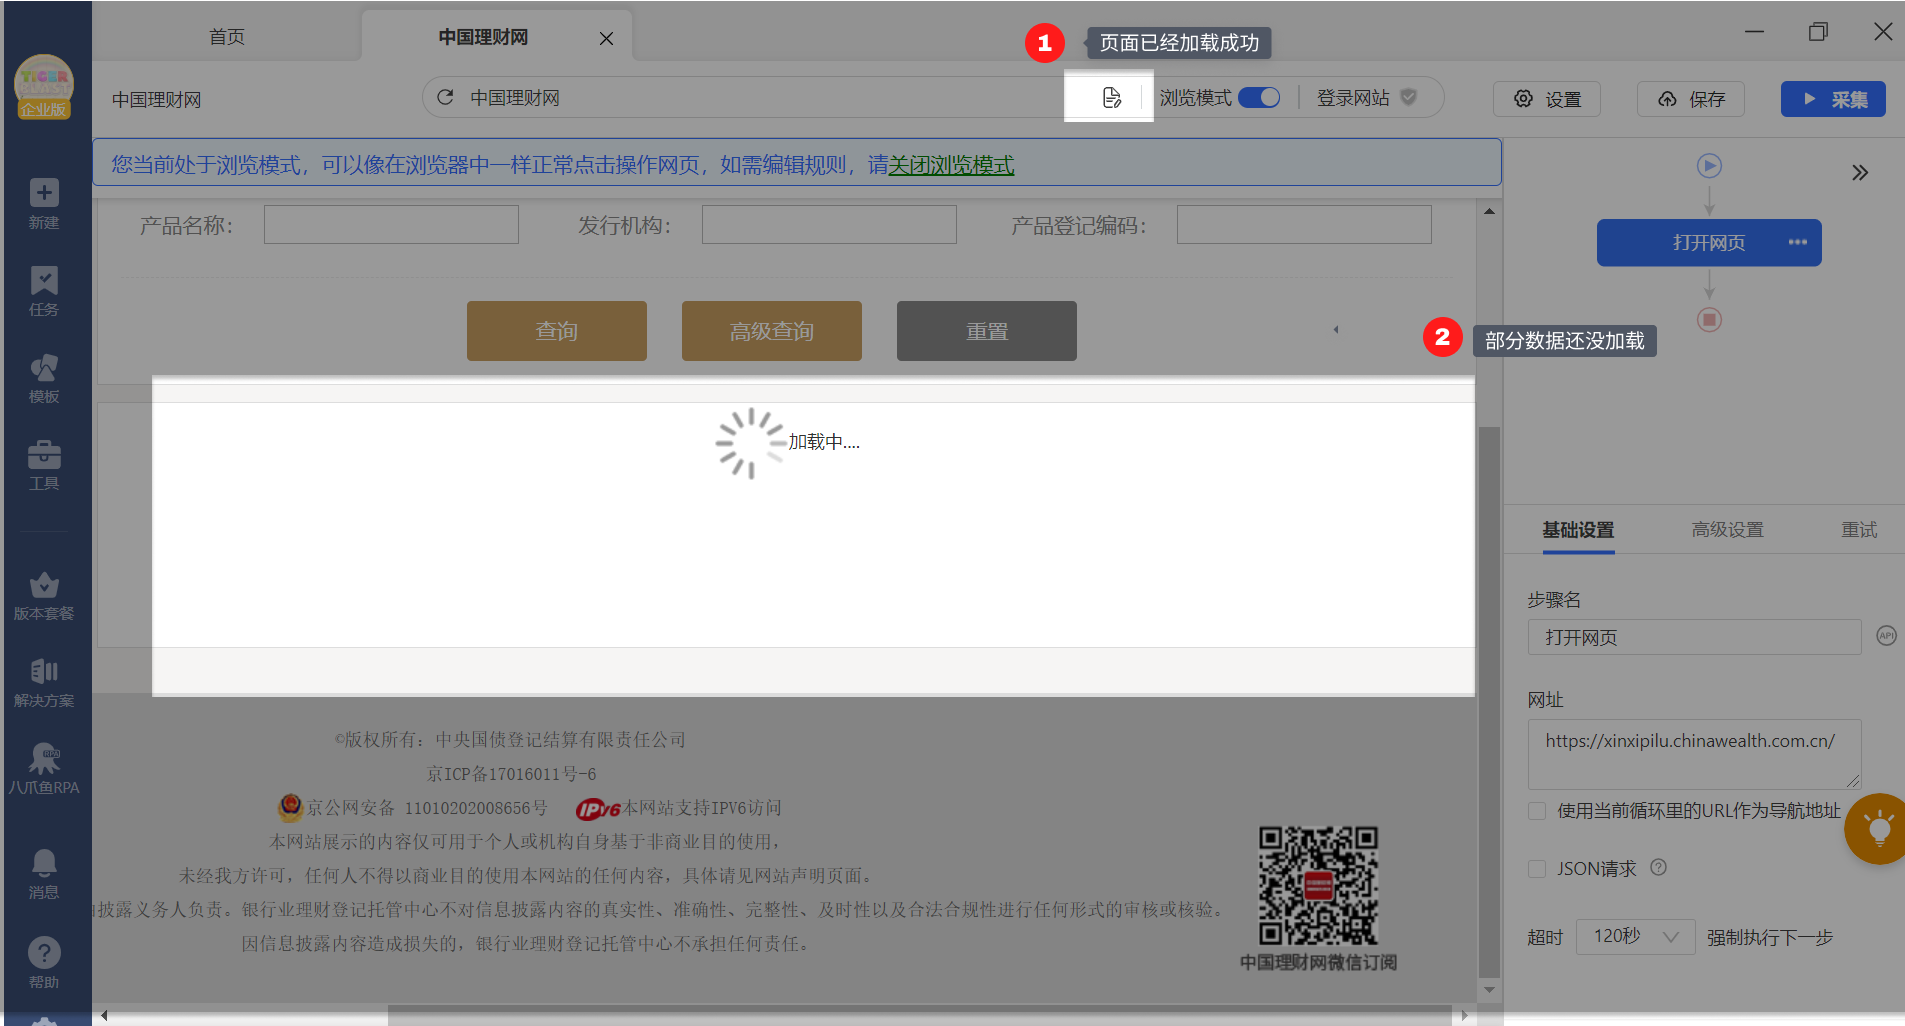Click the API icon beside step name field

[x=1886, y=636]
